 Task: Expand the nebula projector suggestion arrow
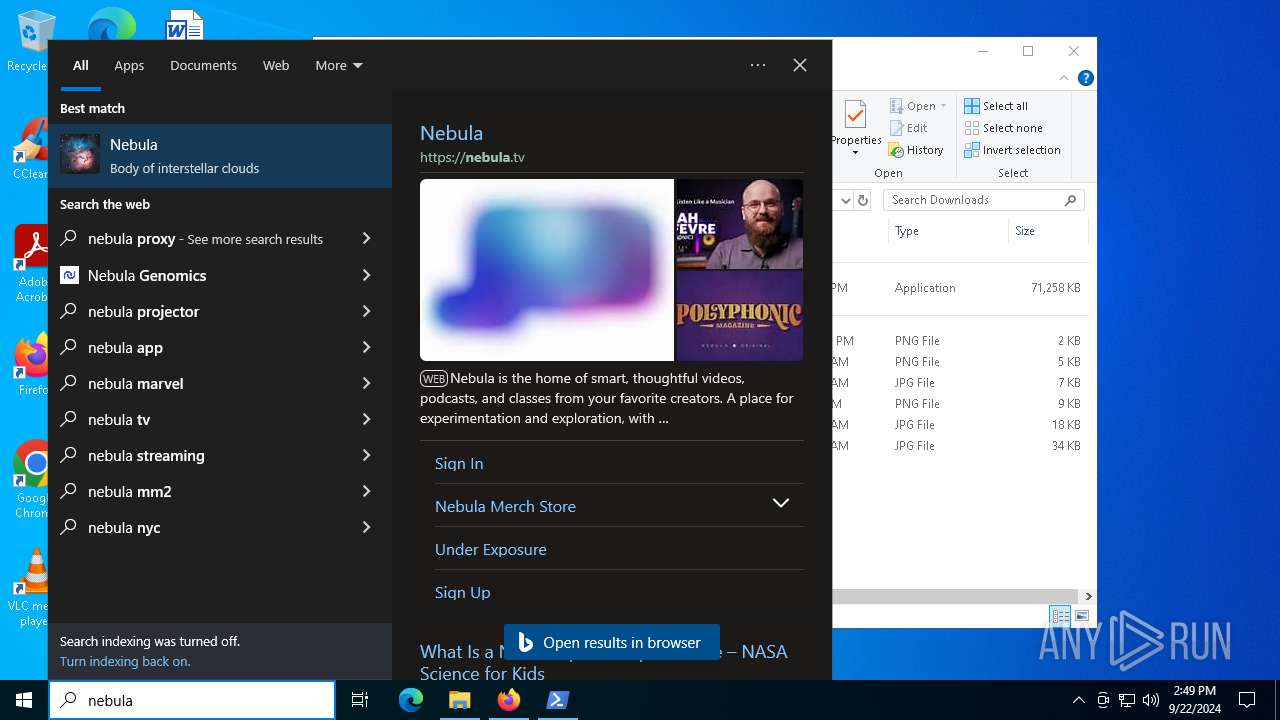366,311
